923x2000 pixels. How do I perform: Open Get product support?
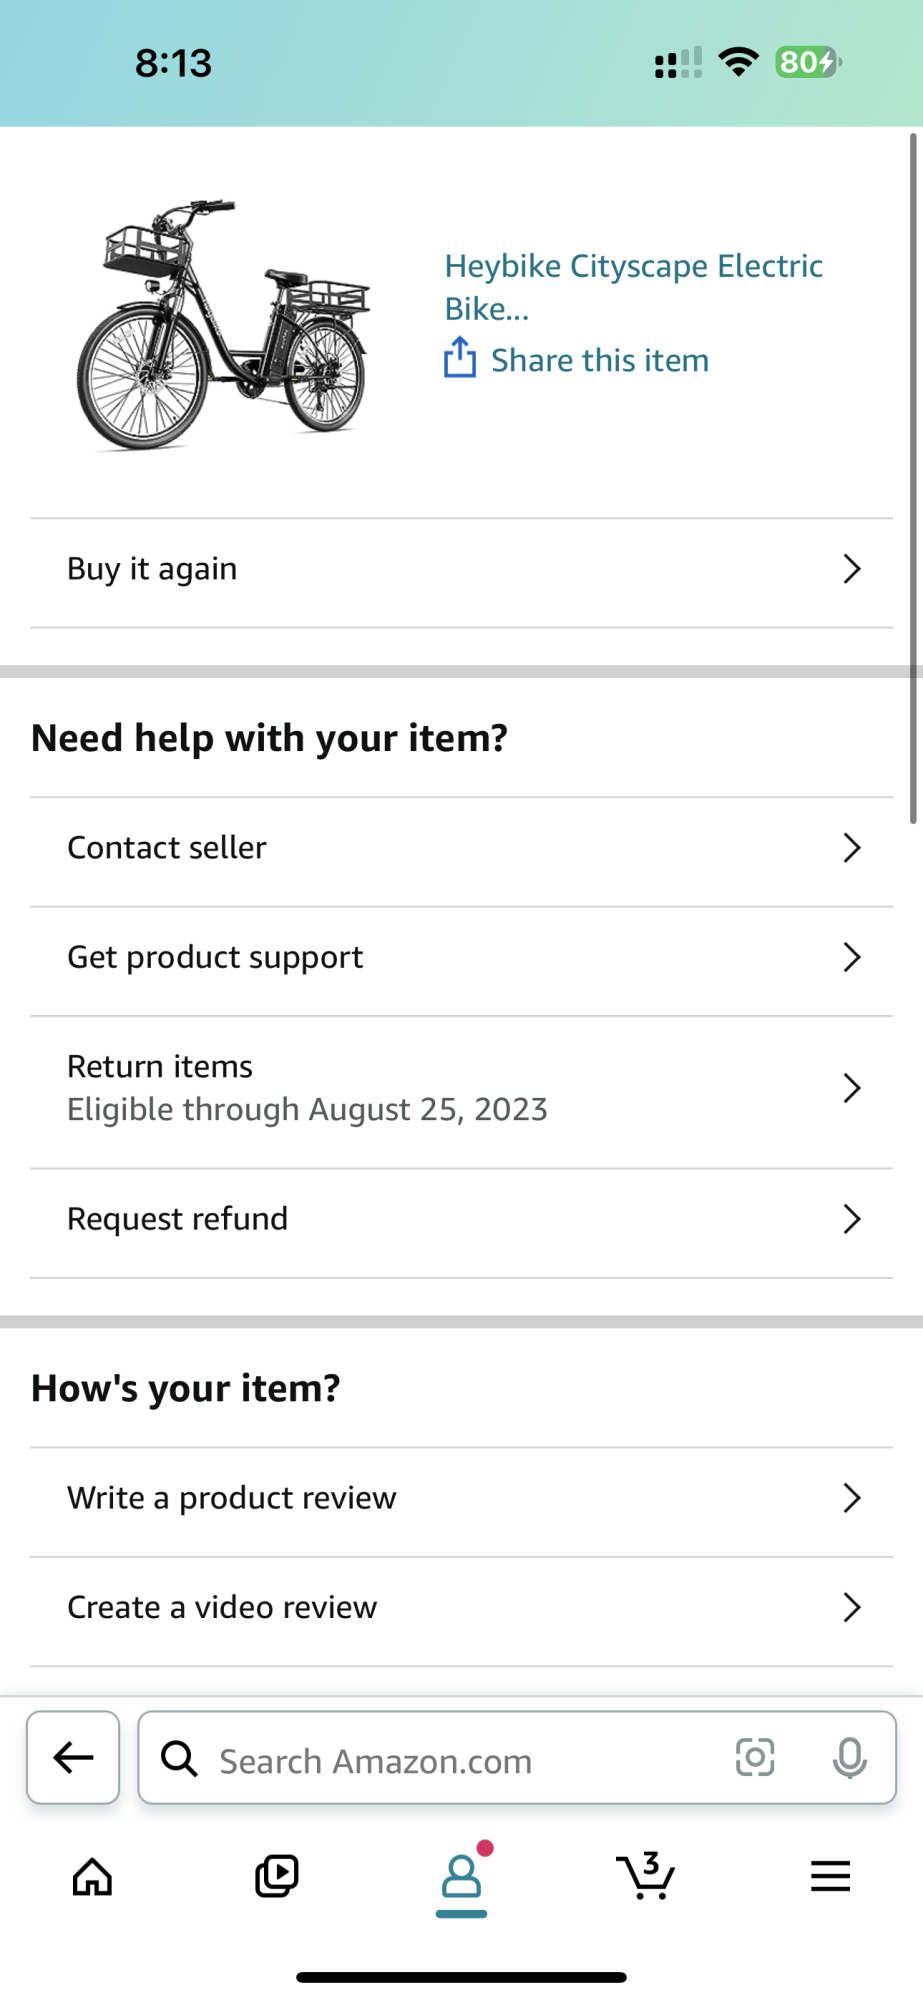click(215, 958)
